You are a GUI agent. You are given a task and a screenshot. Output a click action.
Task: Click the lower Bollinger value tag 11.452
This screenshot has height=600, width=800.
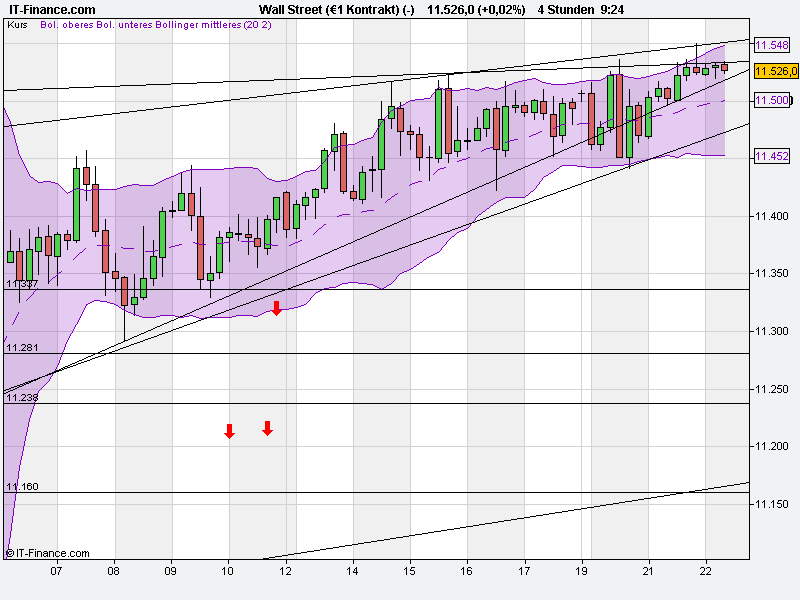(x=772, y=156)
